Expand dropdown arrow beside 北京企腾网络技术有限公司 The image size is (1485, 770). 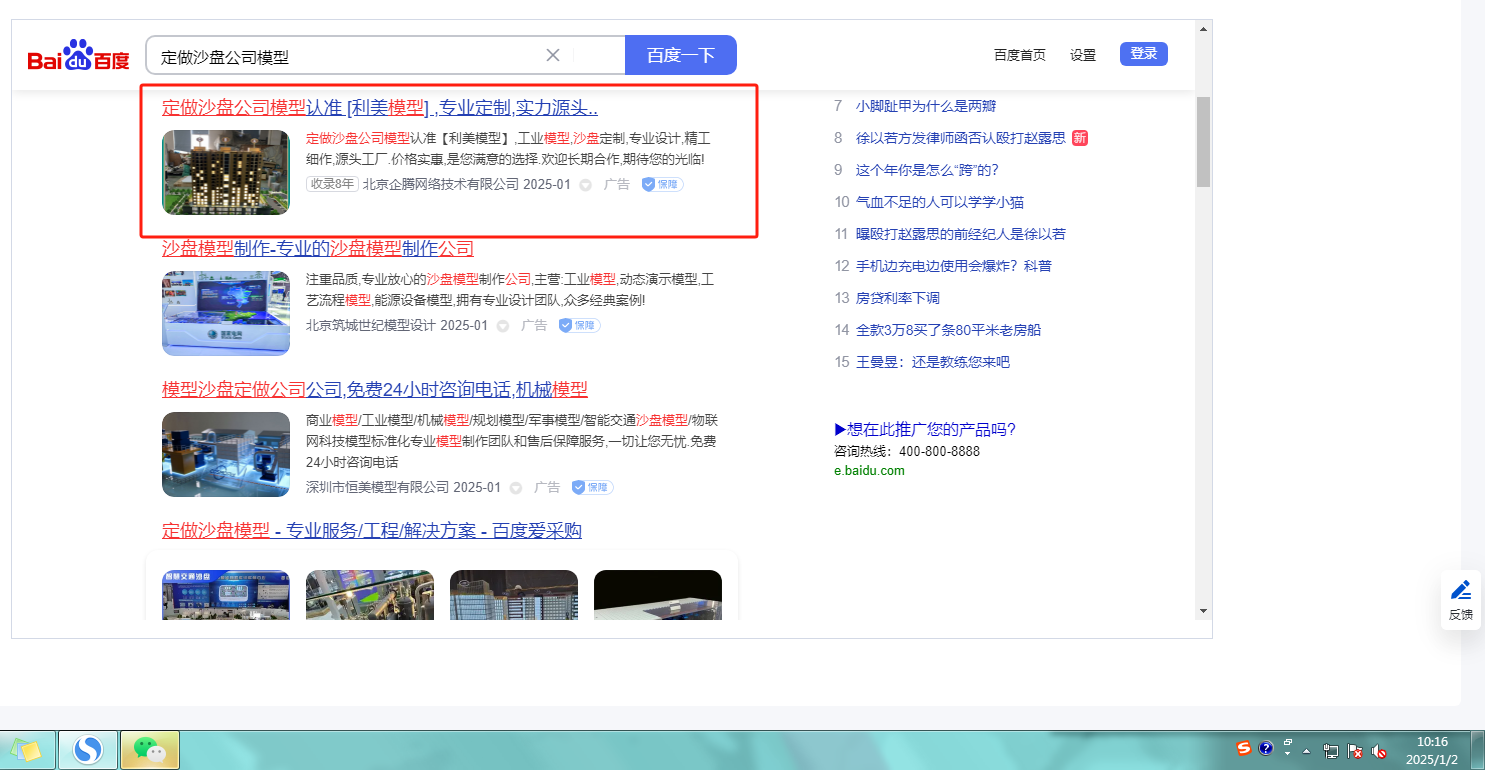pos(586,185)
